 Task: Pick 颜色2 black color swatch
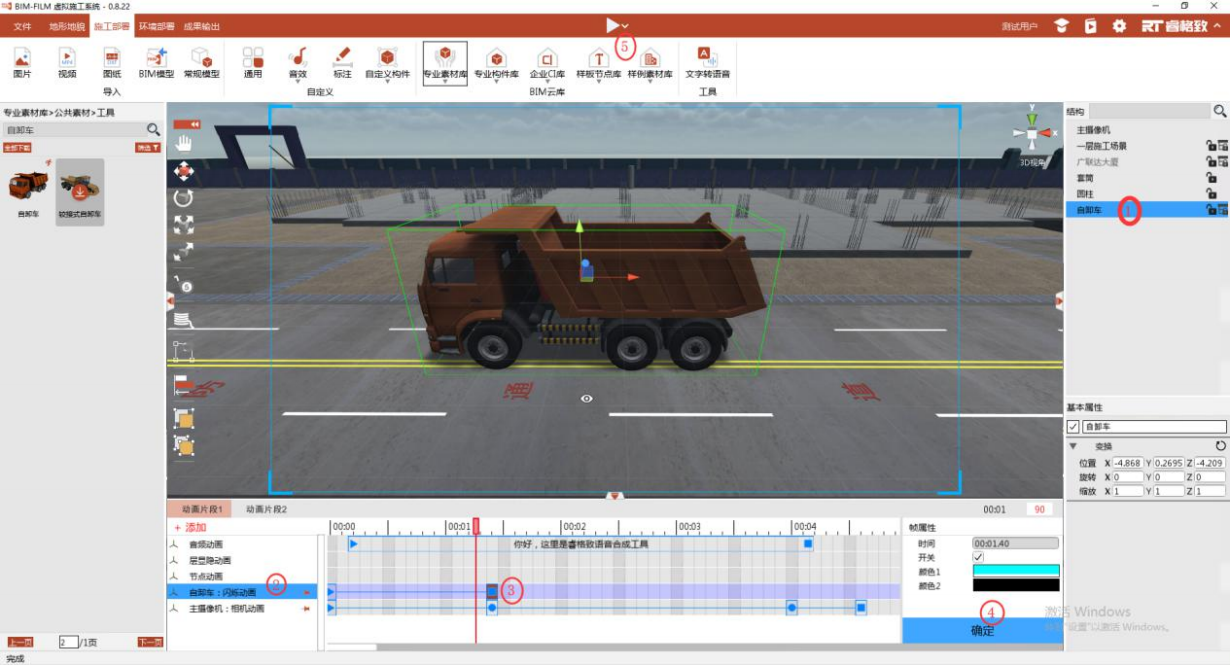pos(1016,585)
